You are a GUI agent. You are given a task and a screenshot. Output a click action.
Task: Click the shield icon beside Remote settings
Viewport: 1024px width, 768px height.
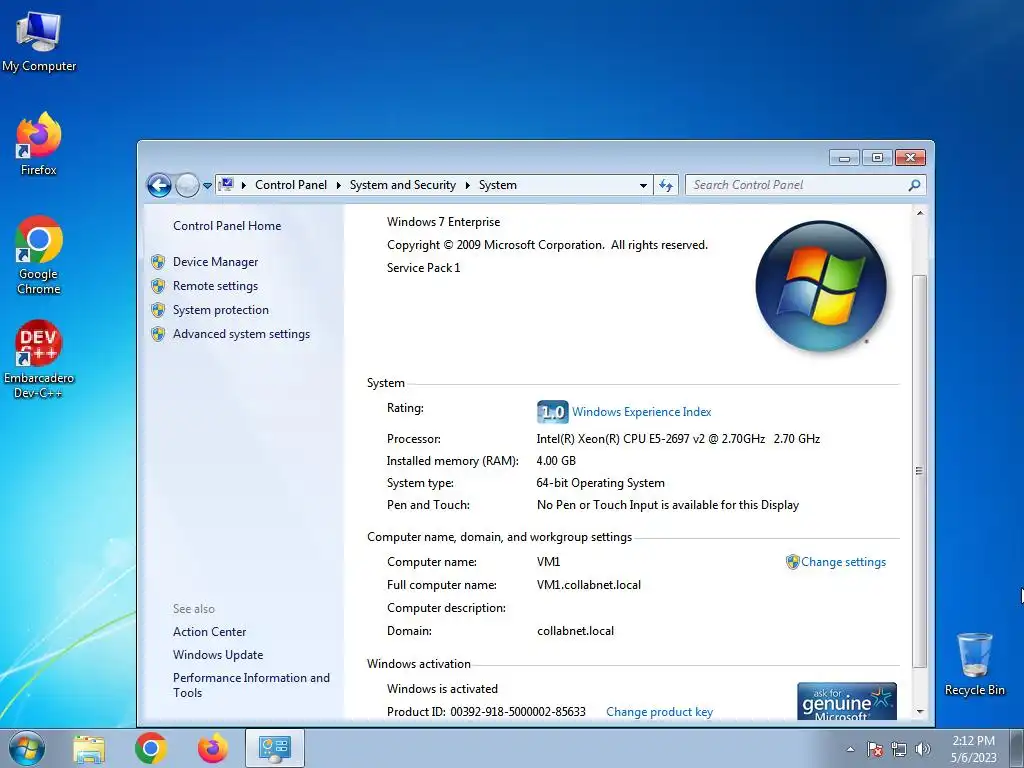coord(158,286)
